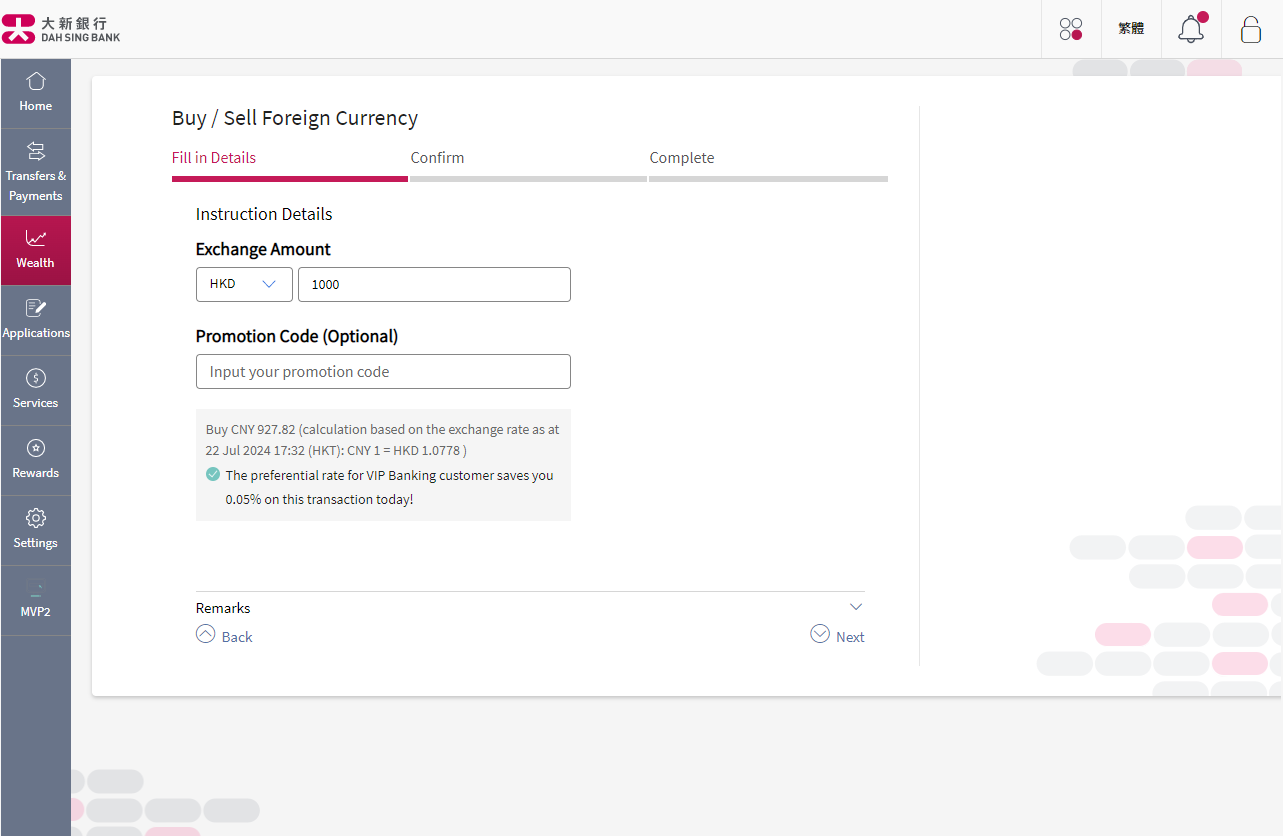The image size is (1283, 836).
Task: Open the Services sidebar item
Action: [36, 390]
